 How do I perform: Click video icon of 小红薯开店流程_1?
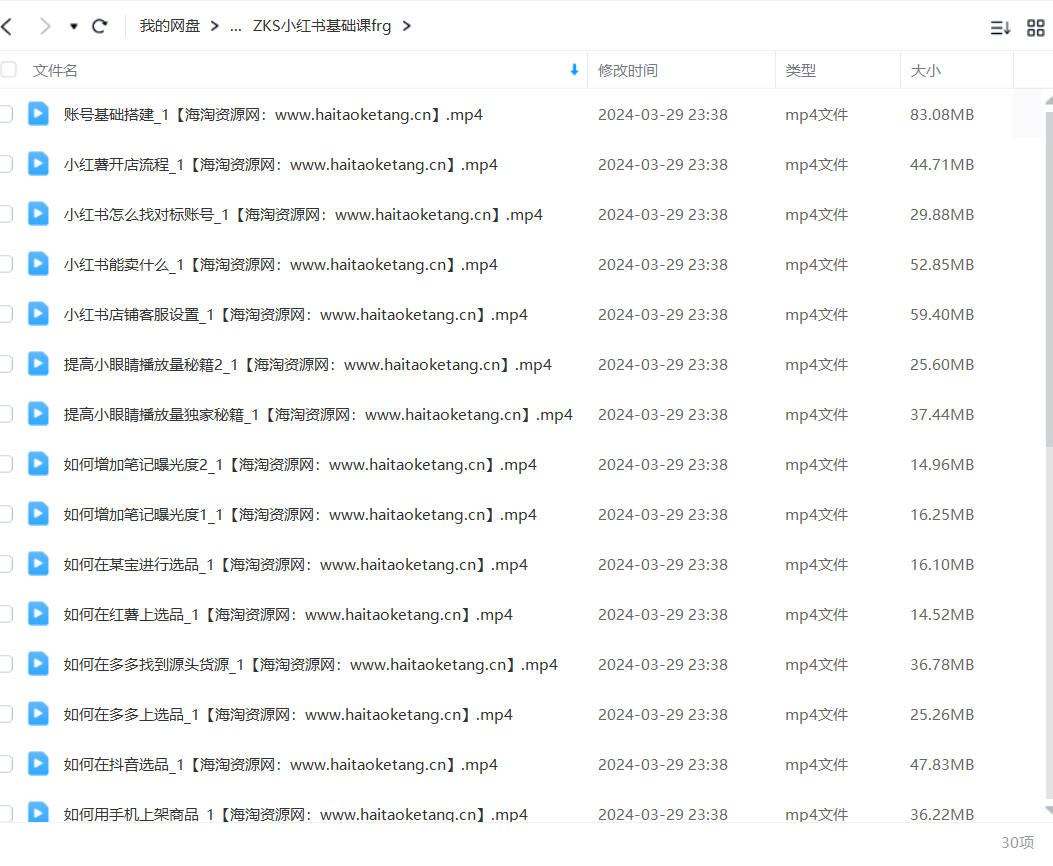38,164
